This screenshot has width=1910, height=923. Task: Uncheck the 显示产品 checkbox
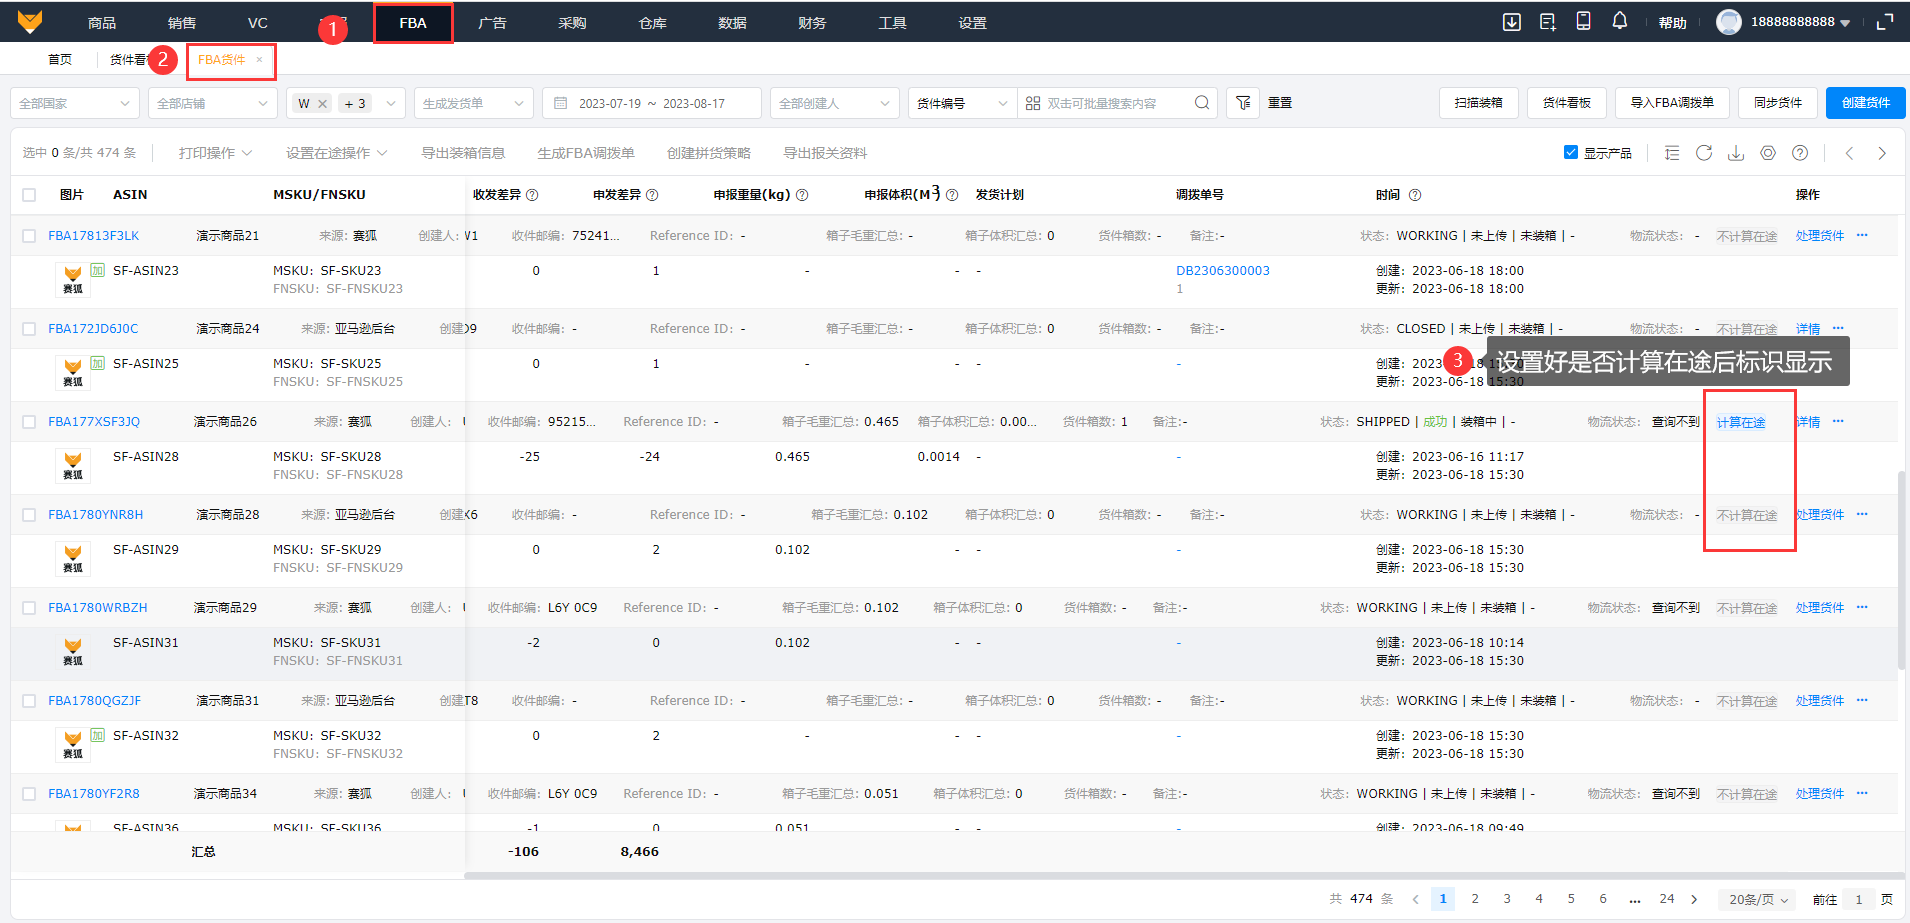click(1570, 153)
